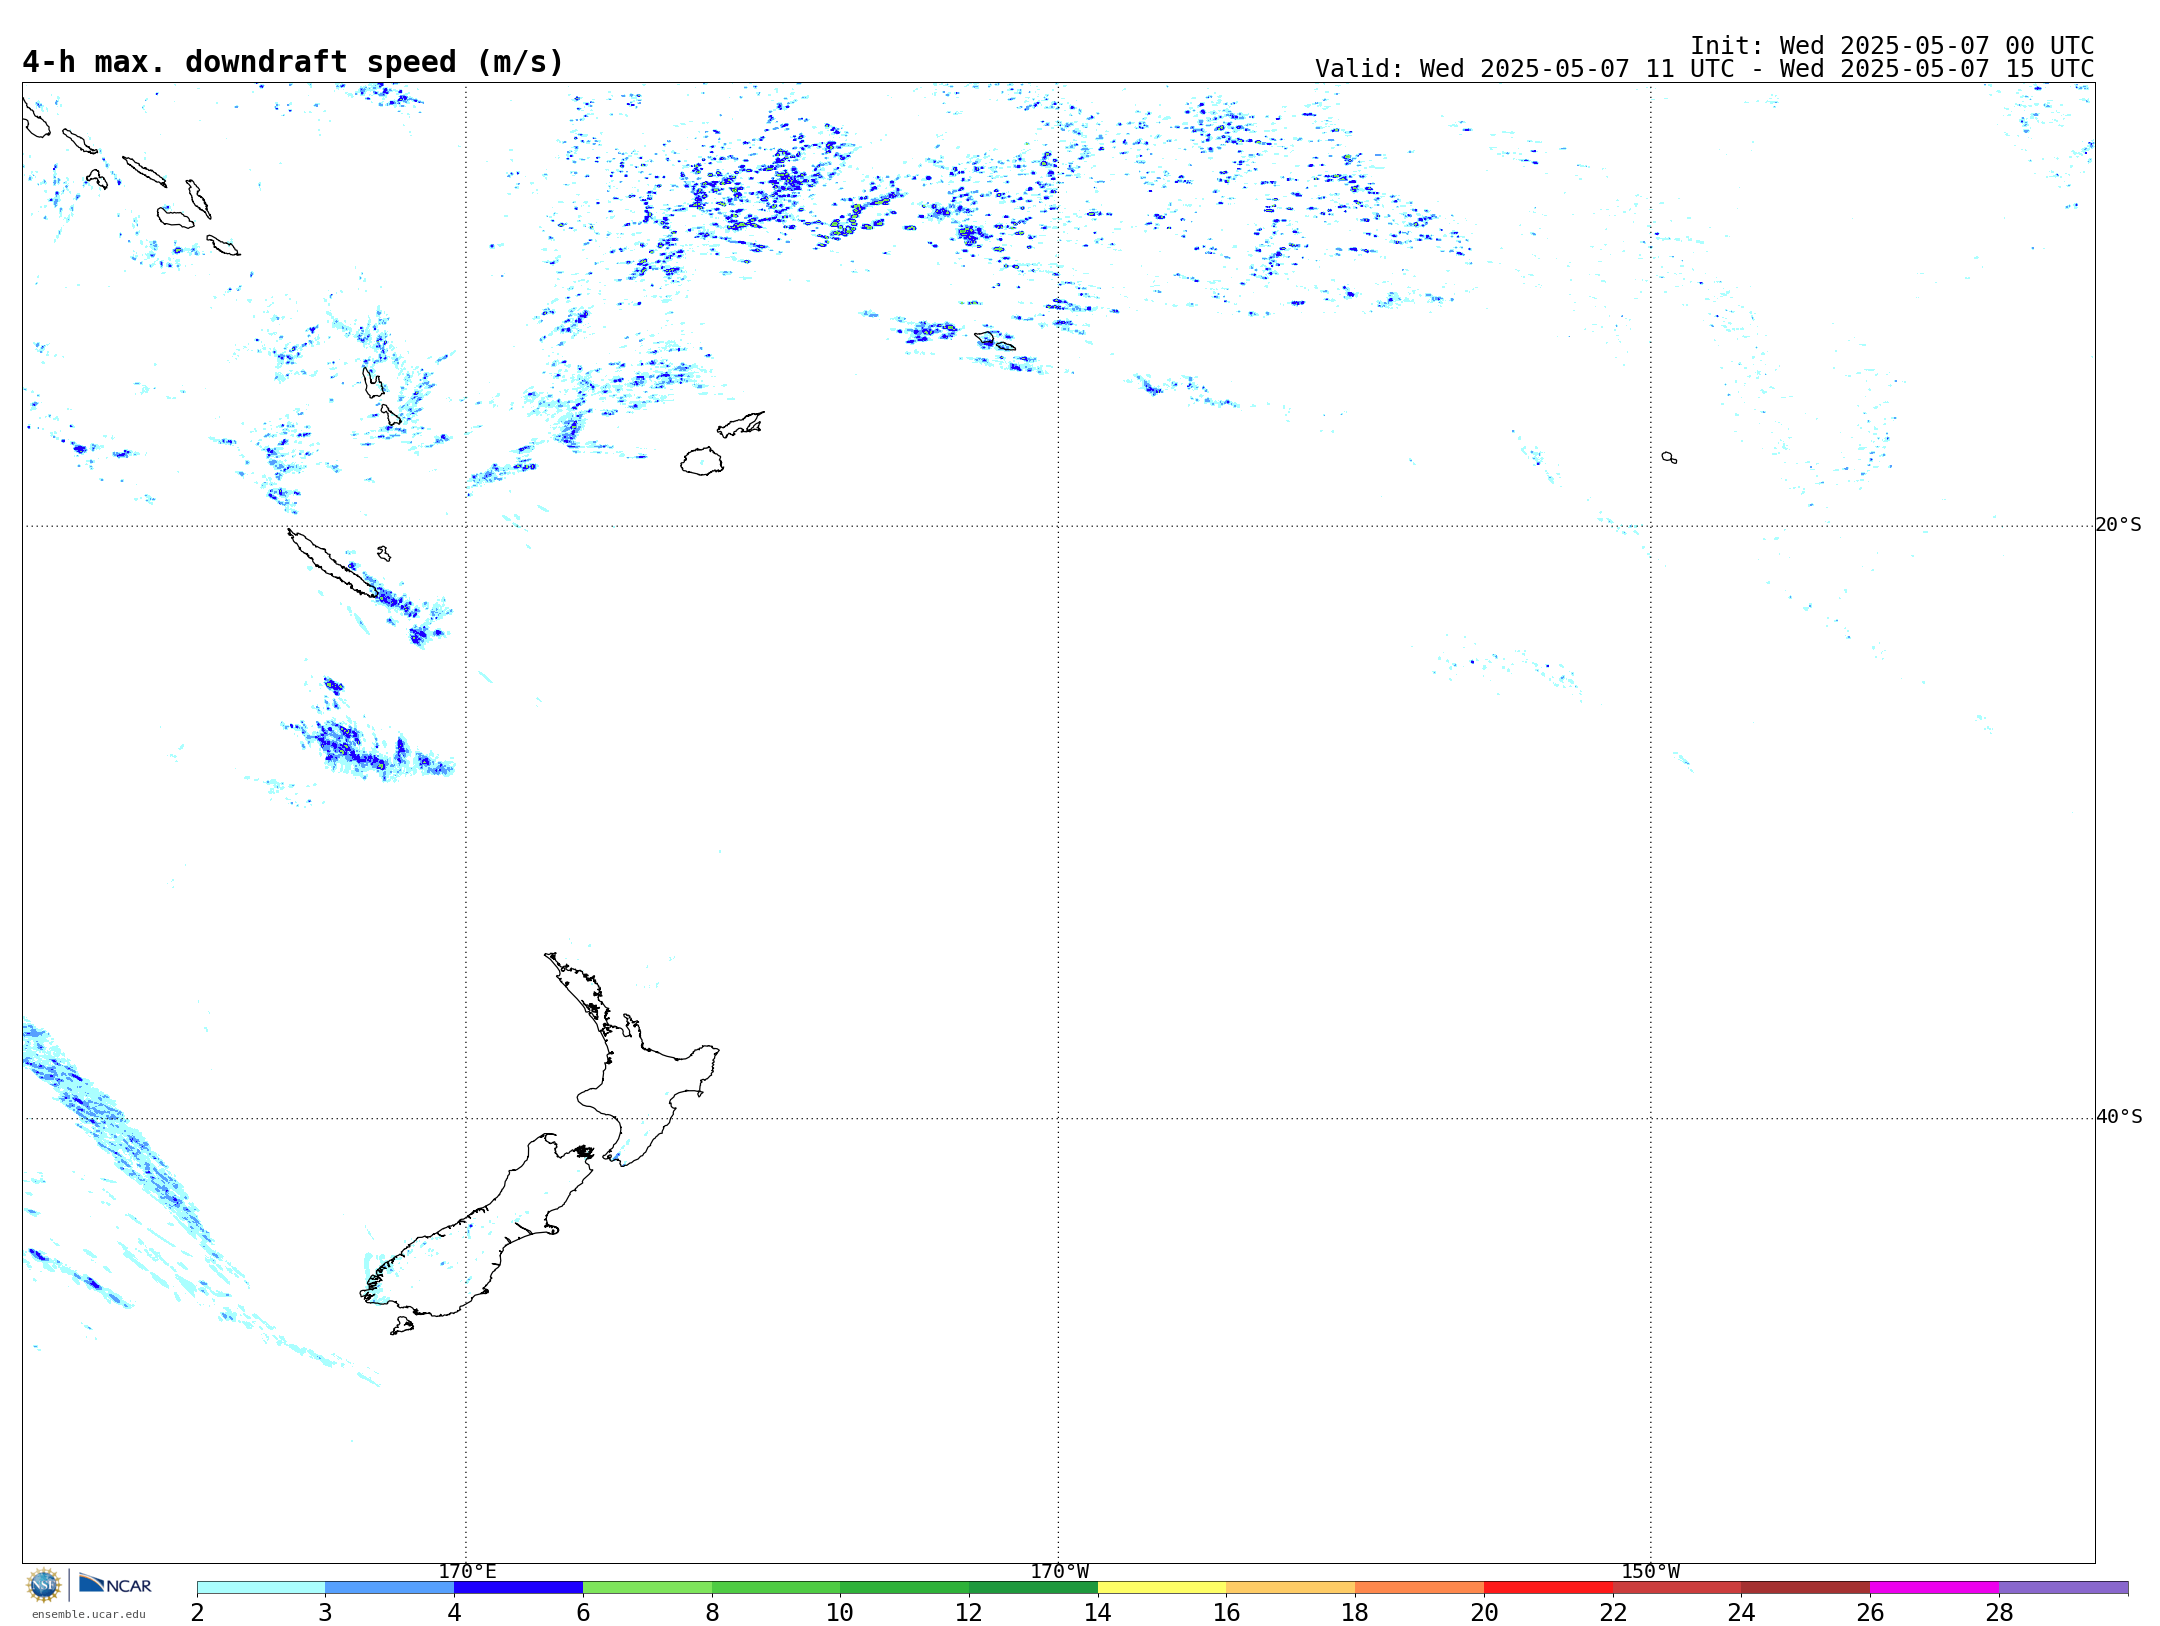Image resolution: width=2160 pixels, height=1626 pixels.
Task: Click the dark blue 4–6 m/s colorbar segment
Action: [x=518, y=1587]
